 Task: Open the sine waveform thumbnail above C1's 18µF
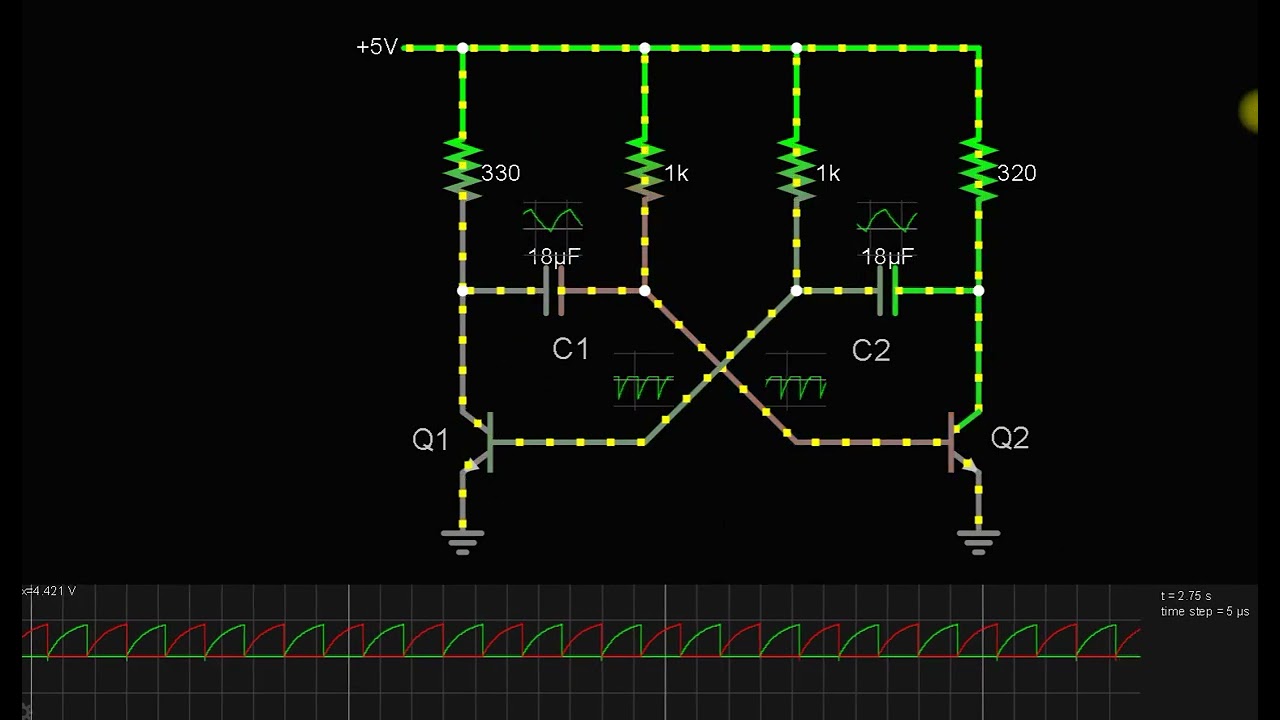[553, 218]
